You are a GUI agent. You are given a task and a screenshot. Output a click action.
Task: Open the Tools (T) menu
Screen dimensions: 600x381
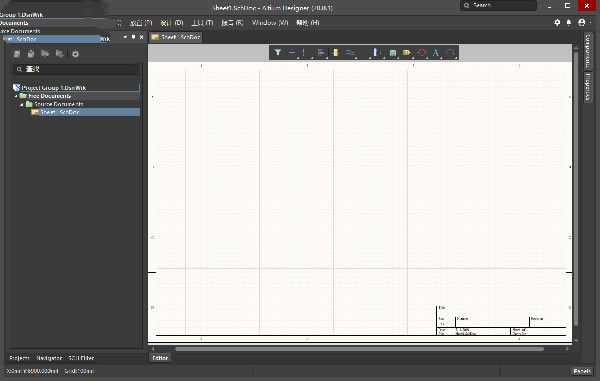click(202, 23)
